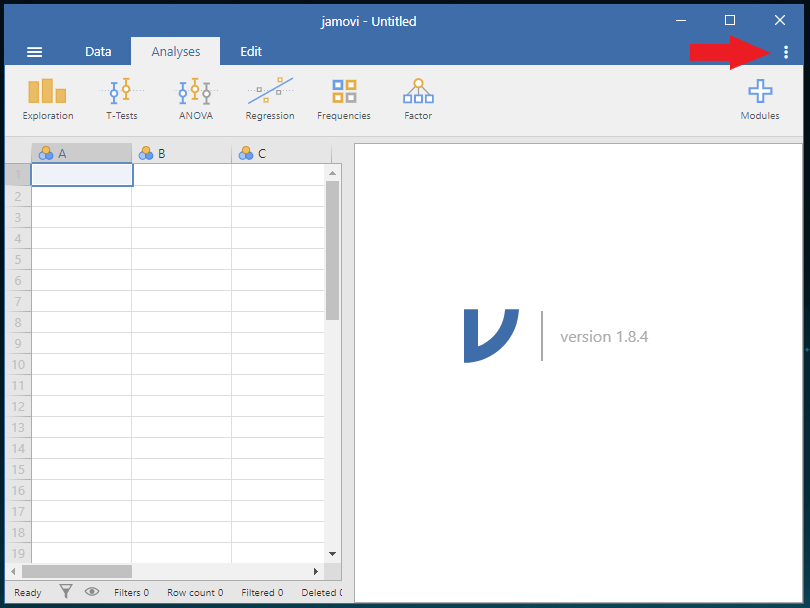Open the Frequencies analysis menu

click(344, 100)
